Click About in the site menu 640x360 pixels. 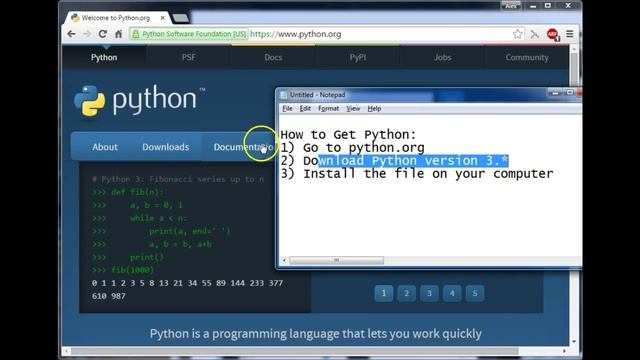[105, 147]
